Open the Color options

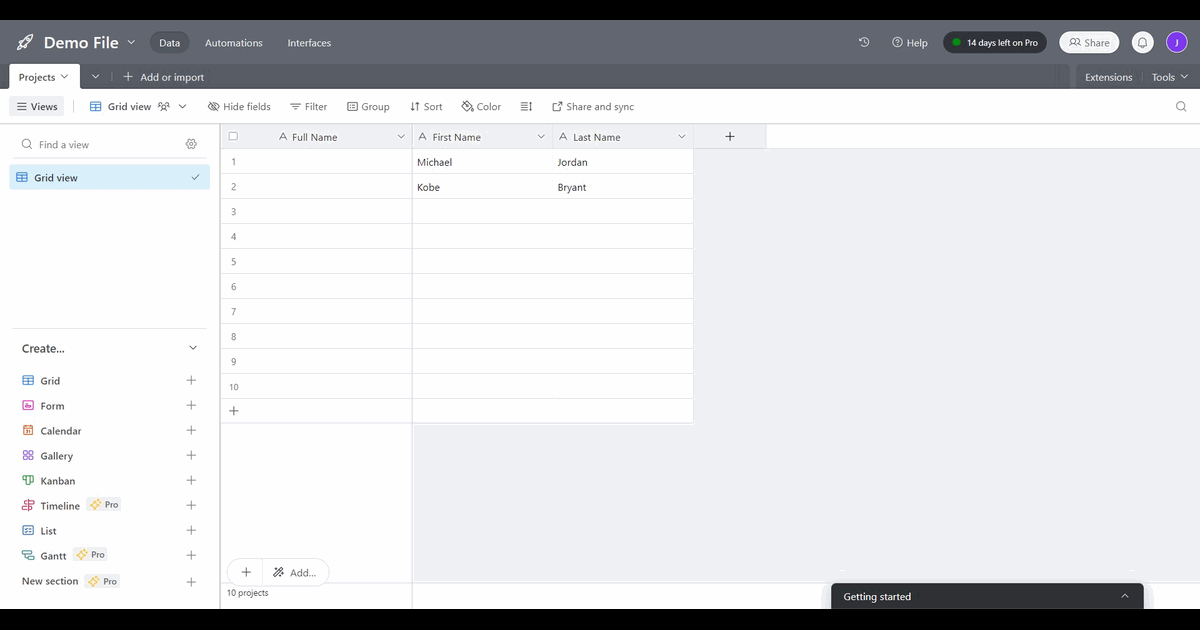[x=481, y=107]
